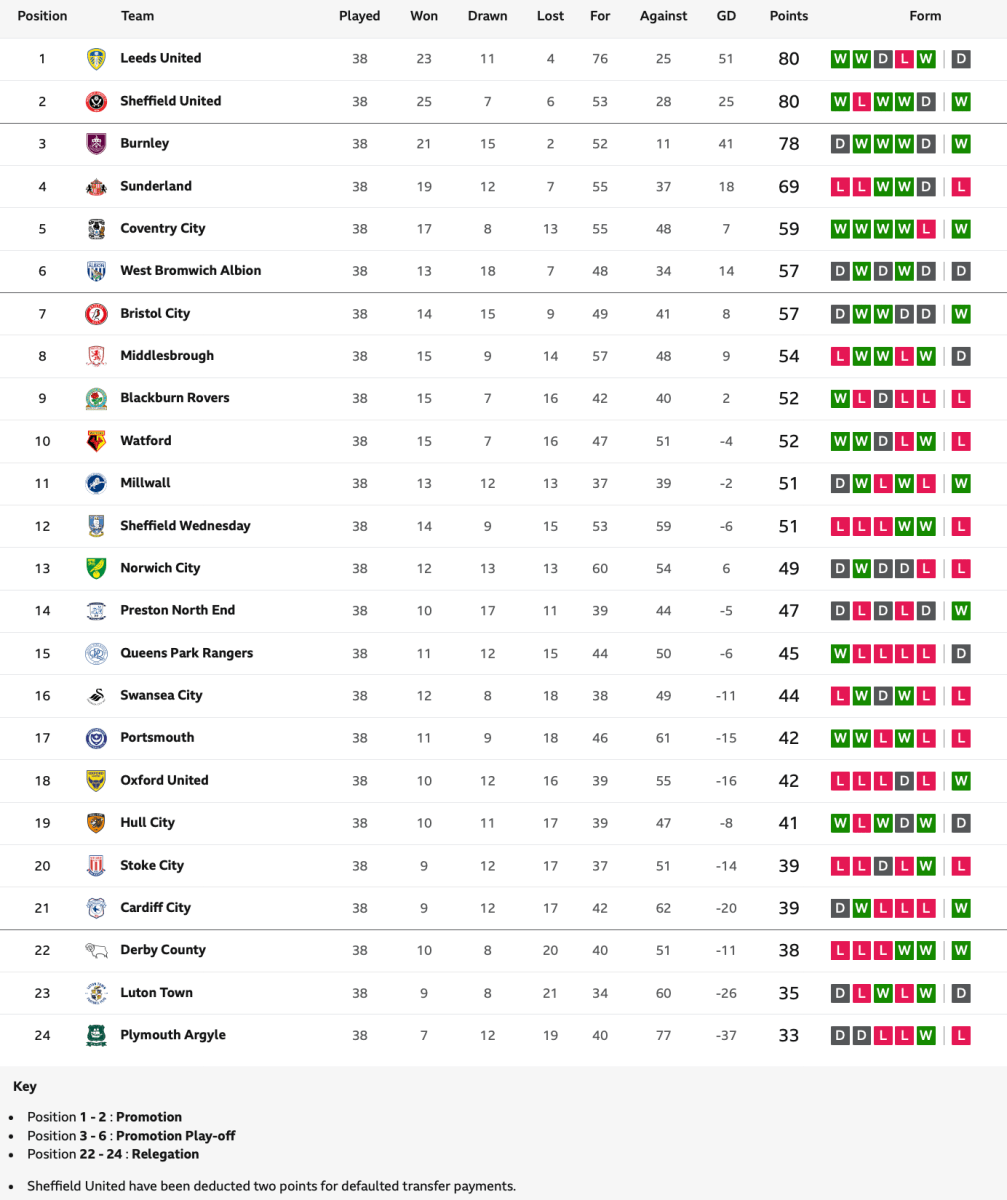Open the Sunderland team link
The image size is (1007, 1200).
click(x=156, y=186)
